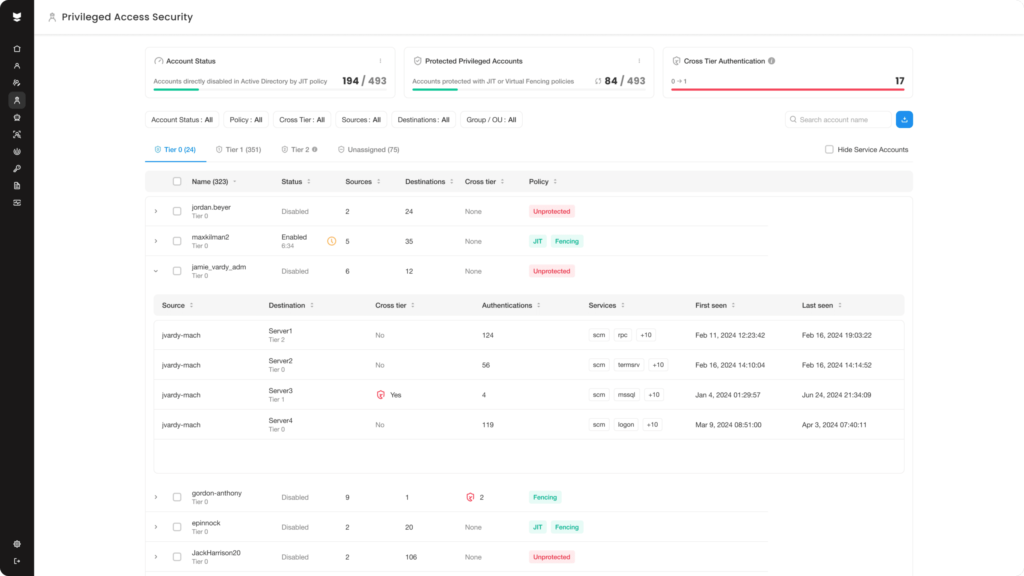Click the orange clock icon for maxkilman2
The height and width of the screenshot is (576, 1024).
[x=332, y=241]
